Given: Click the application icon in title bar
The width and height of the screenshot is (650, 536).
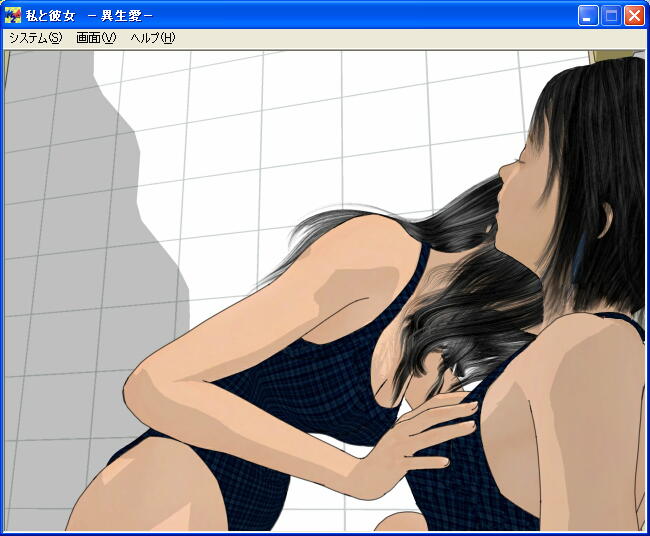Looking at the screenshot, I should [12, 16].
